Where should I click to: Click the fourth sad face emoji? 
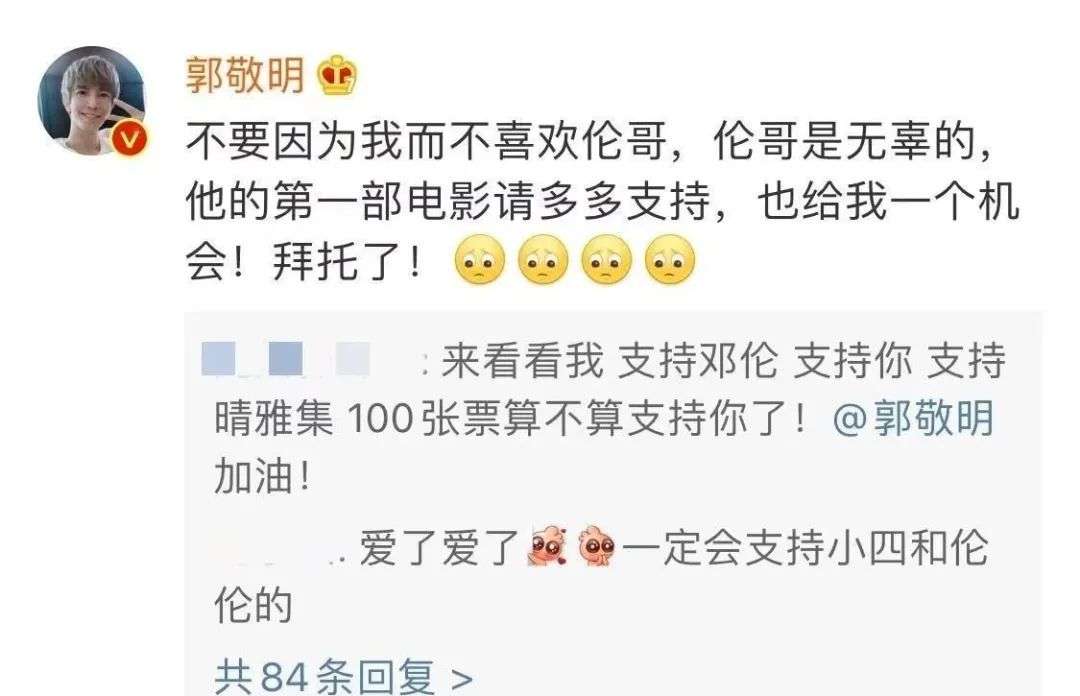tap(670, 260)
